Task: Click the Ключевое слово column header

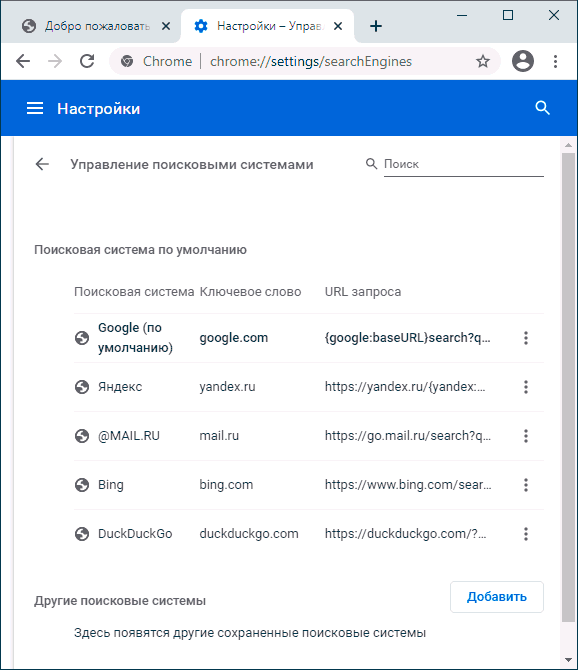Action: pyautogui.click(x=250, y=292)
